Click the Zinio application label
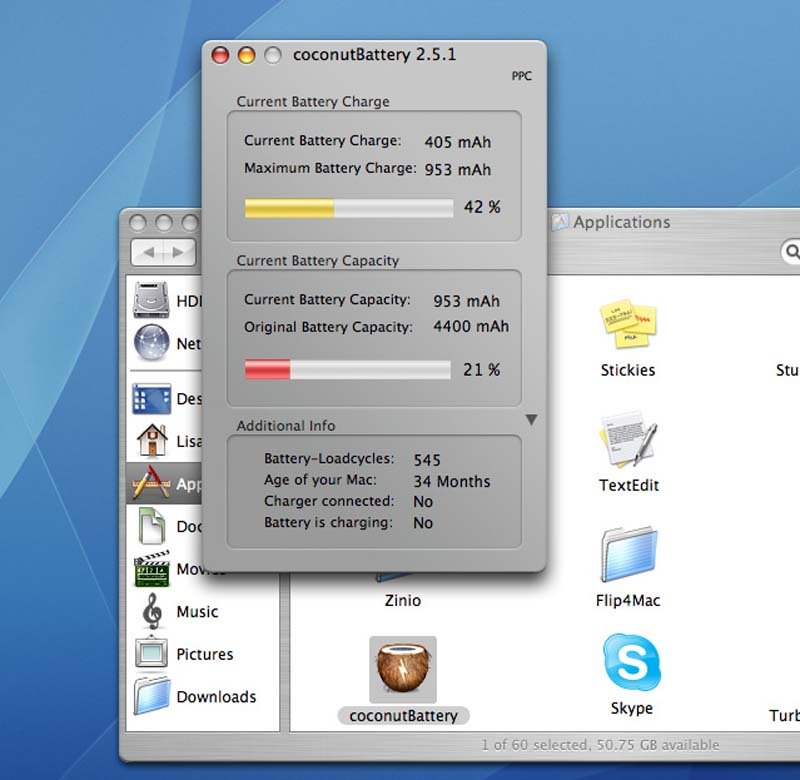 coord(403,600)
